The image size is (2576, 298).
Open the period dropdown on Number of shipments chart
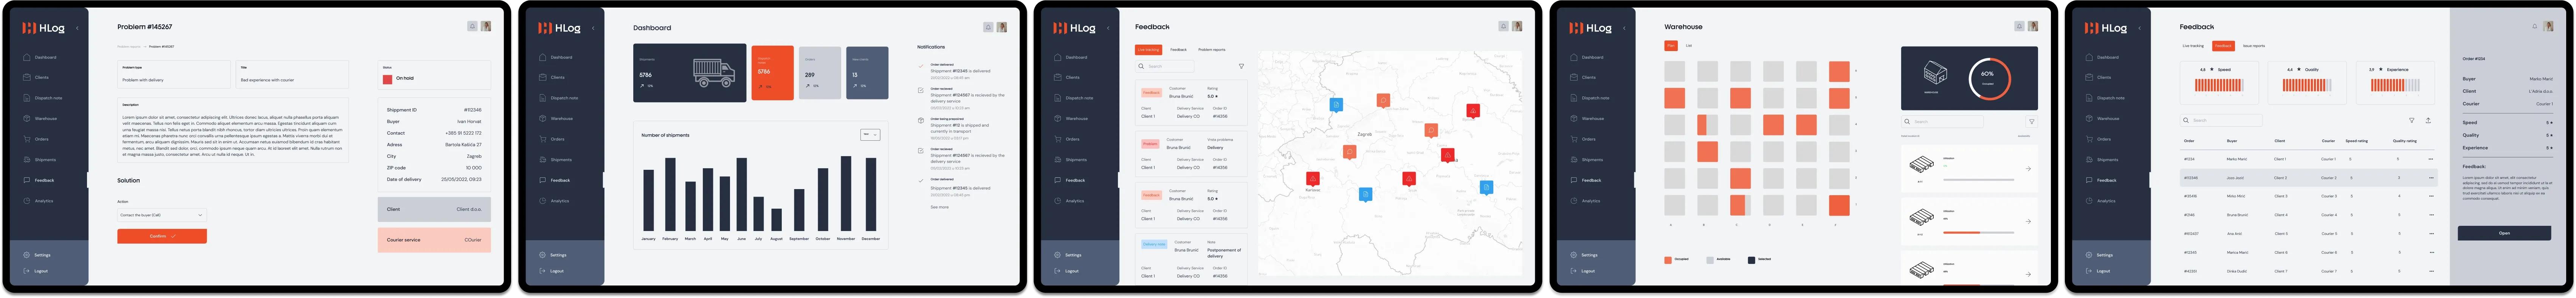click(x=870, y=135)
